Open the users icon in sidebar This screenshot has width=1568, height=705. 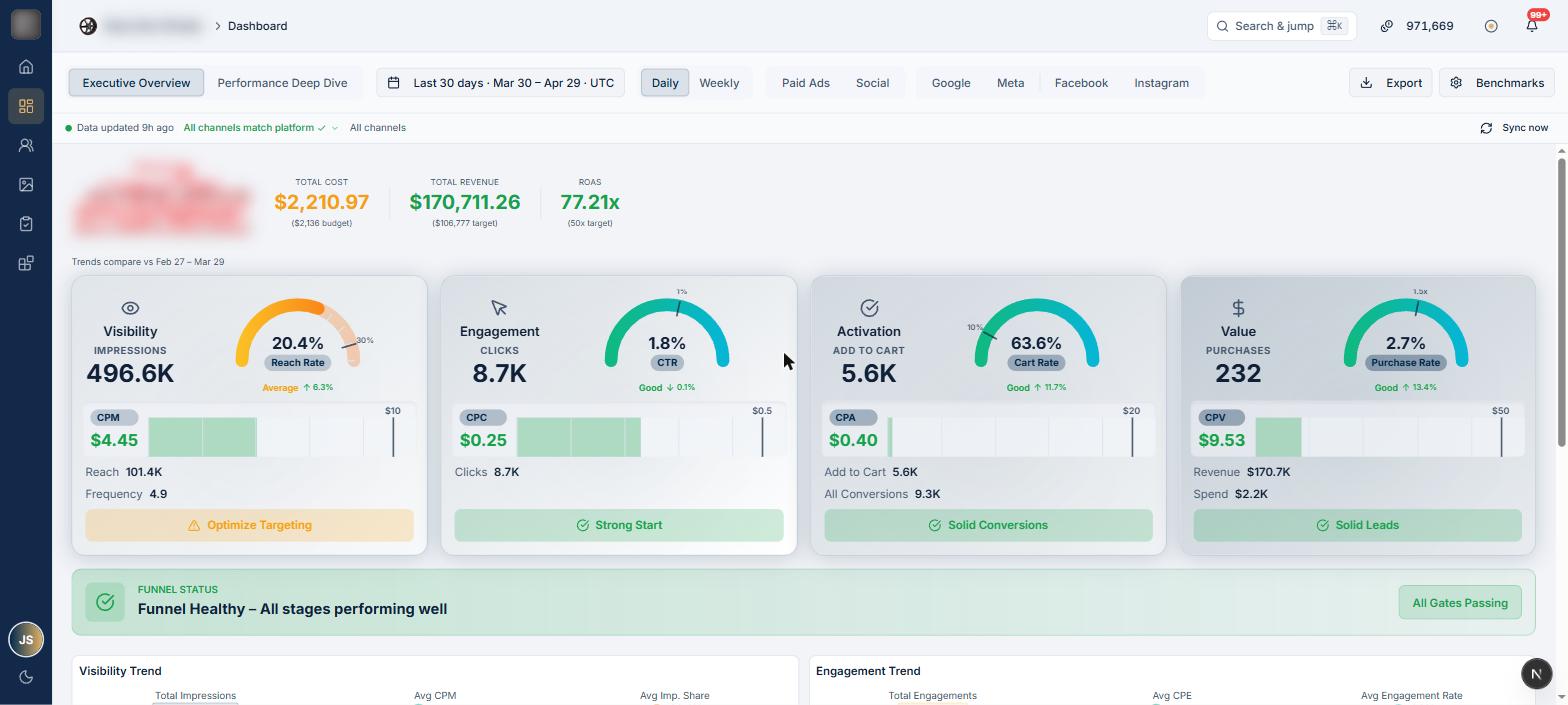(26, 145)
